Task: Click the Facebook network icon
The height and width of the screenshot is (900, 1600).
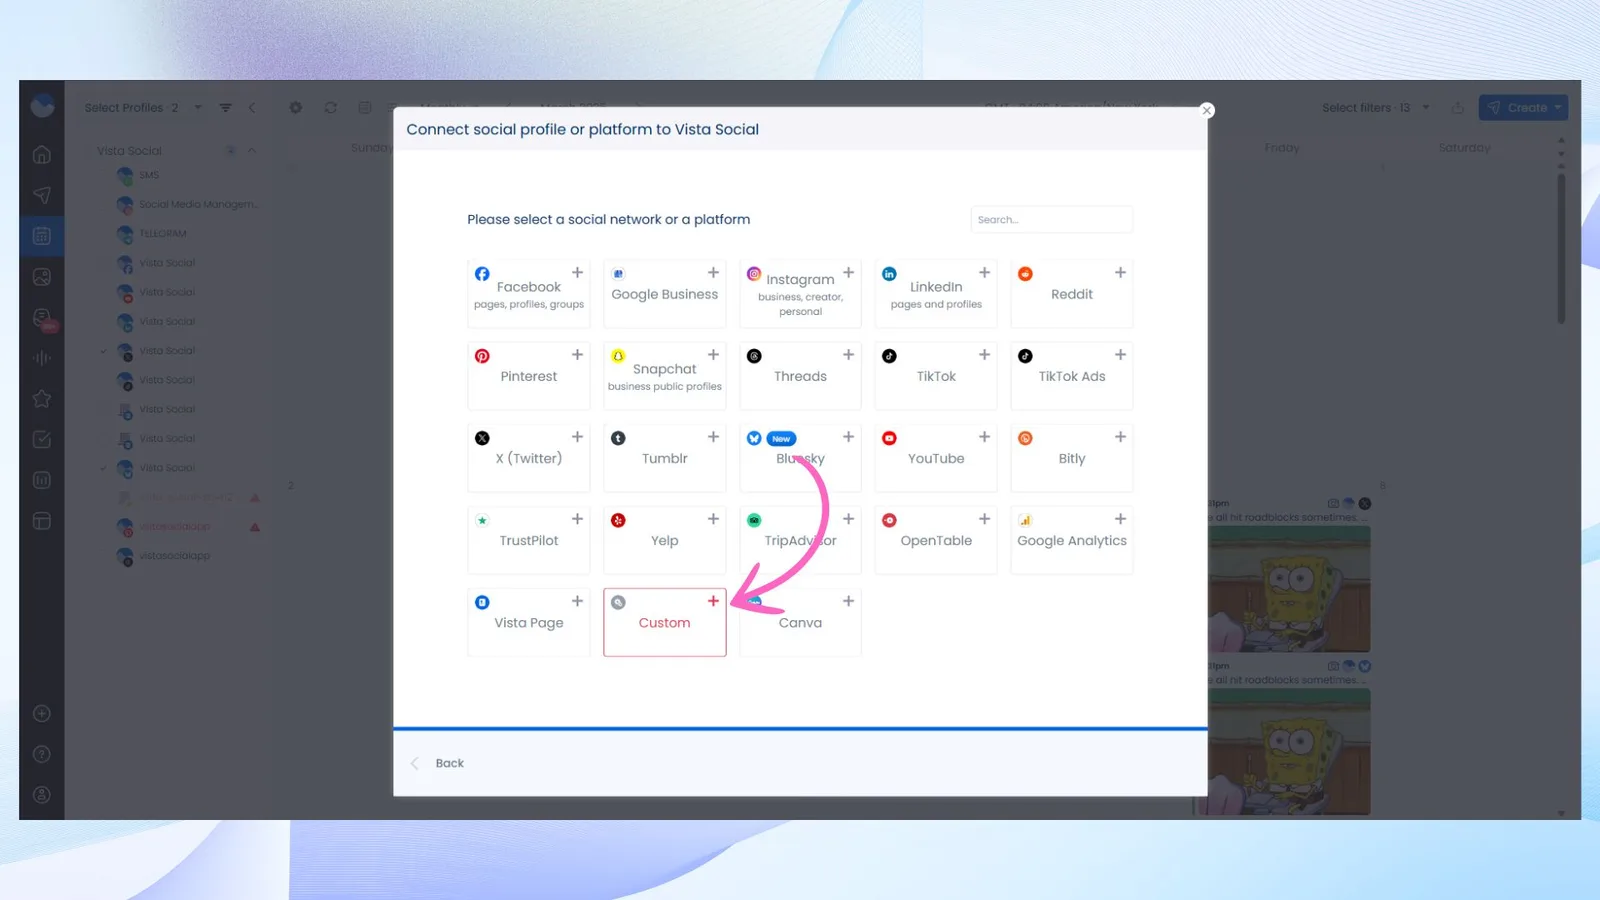Action: tap(482, 274)
